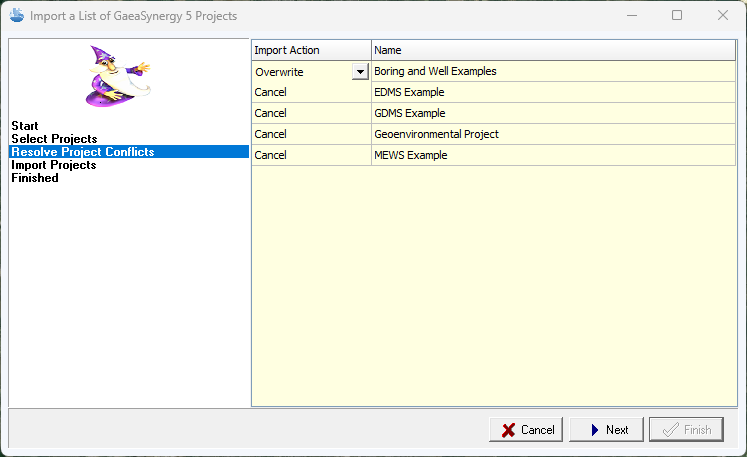Select the Resolve Project Conflicts step
747x457 pixels.
129,152
